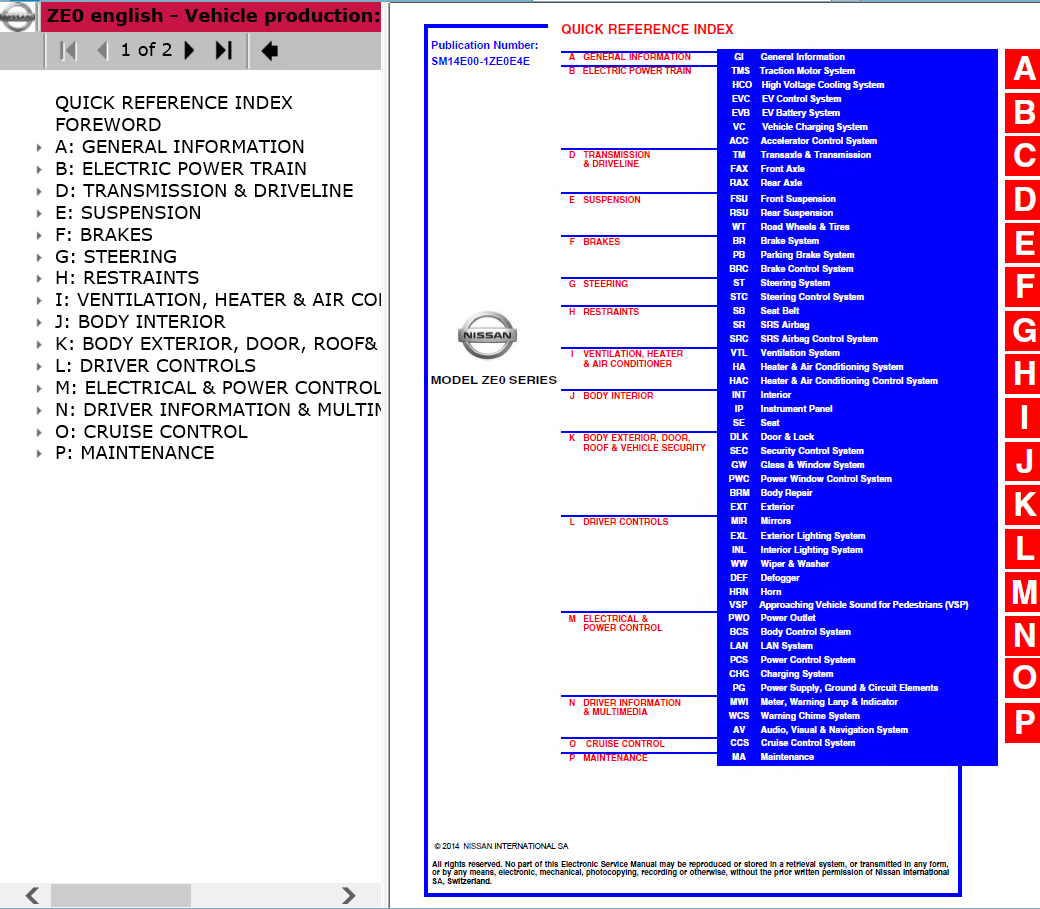
Task: Click ELECTRIC POWER TRAIN red heading
Action: 637,71
